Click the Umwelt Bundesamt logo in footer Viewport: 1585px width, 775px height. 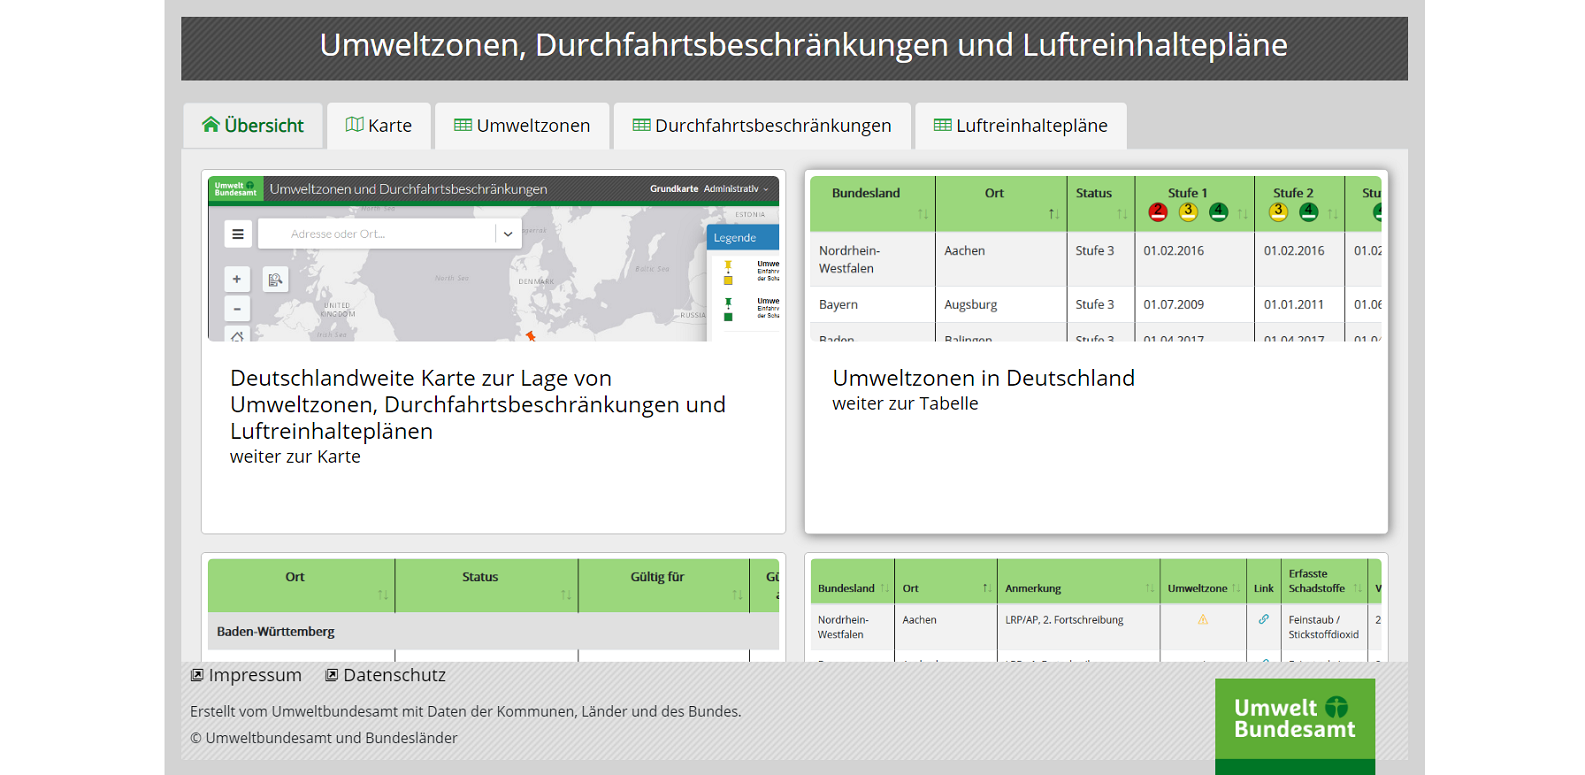[x=1294, y=719]
